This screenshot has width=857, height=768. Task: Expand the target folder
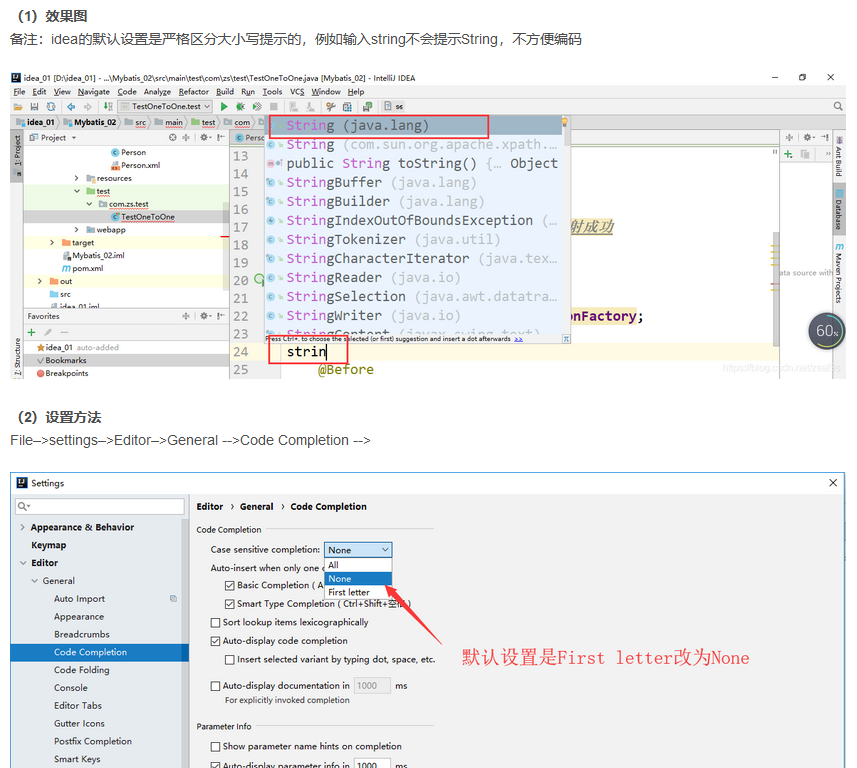pyautogui.click(x=52, y=242)
